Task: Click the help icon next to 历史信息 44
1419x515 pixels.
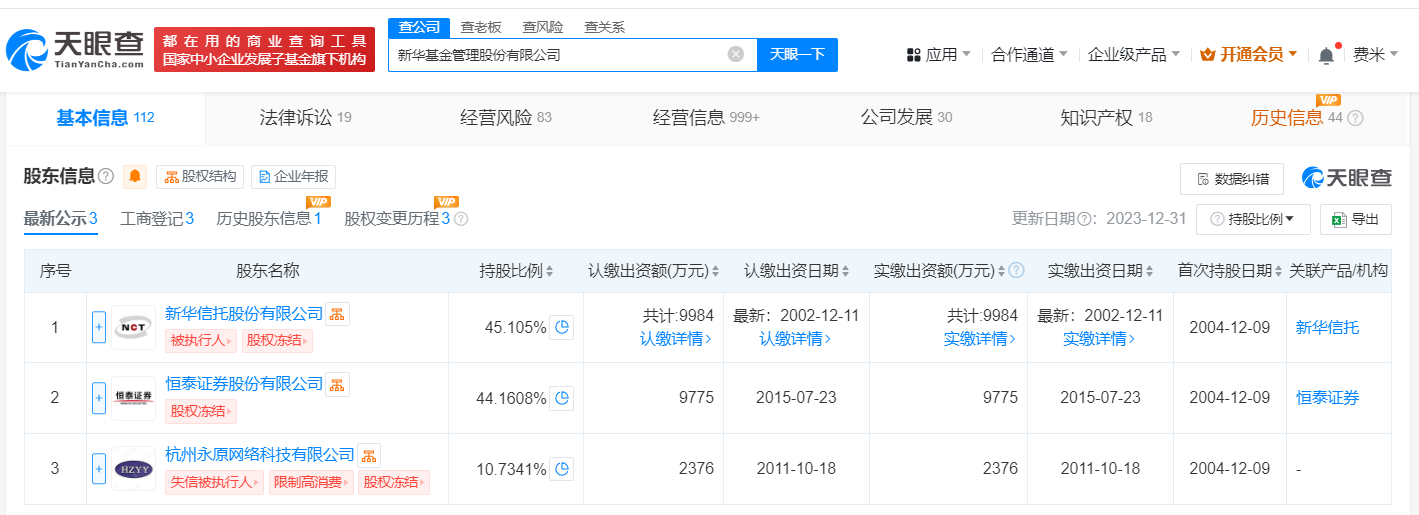Action: [x=1356, y=118]
